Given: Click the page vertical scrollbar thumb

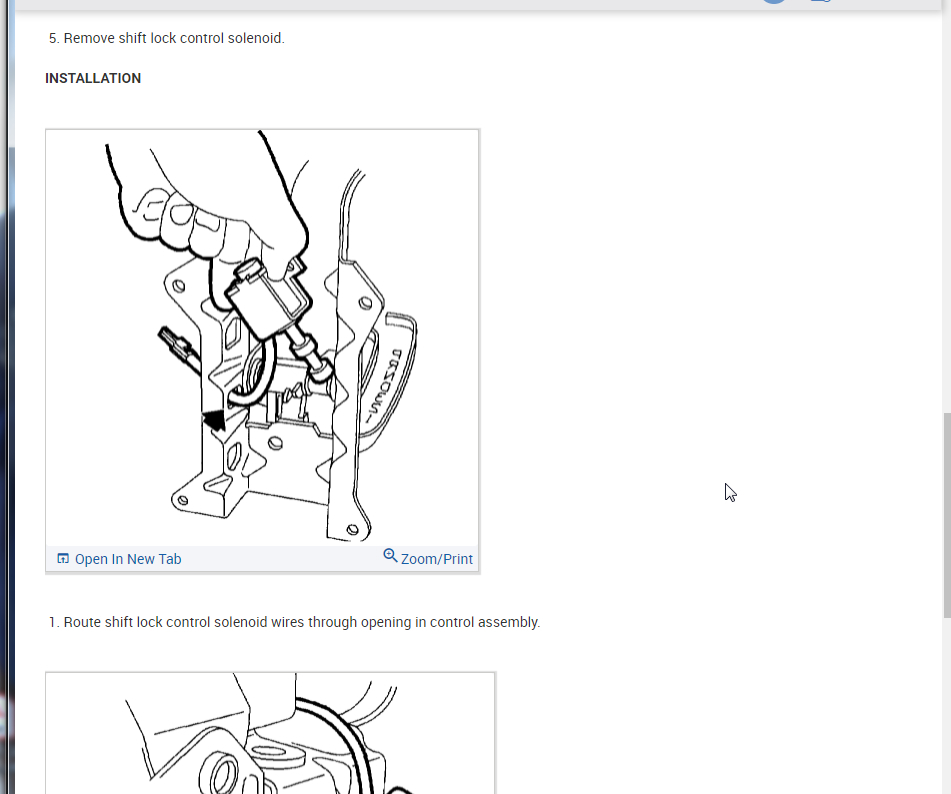Looking at the screenshot, I should (947, 515).
